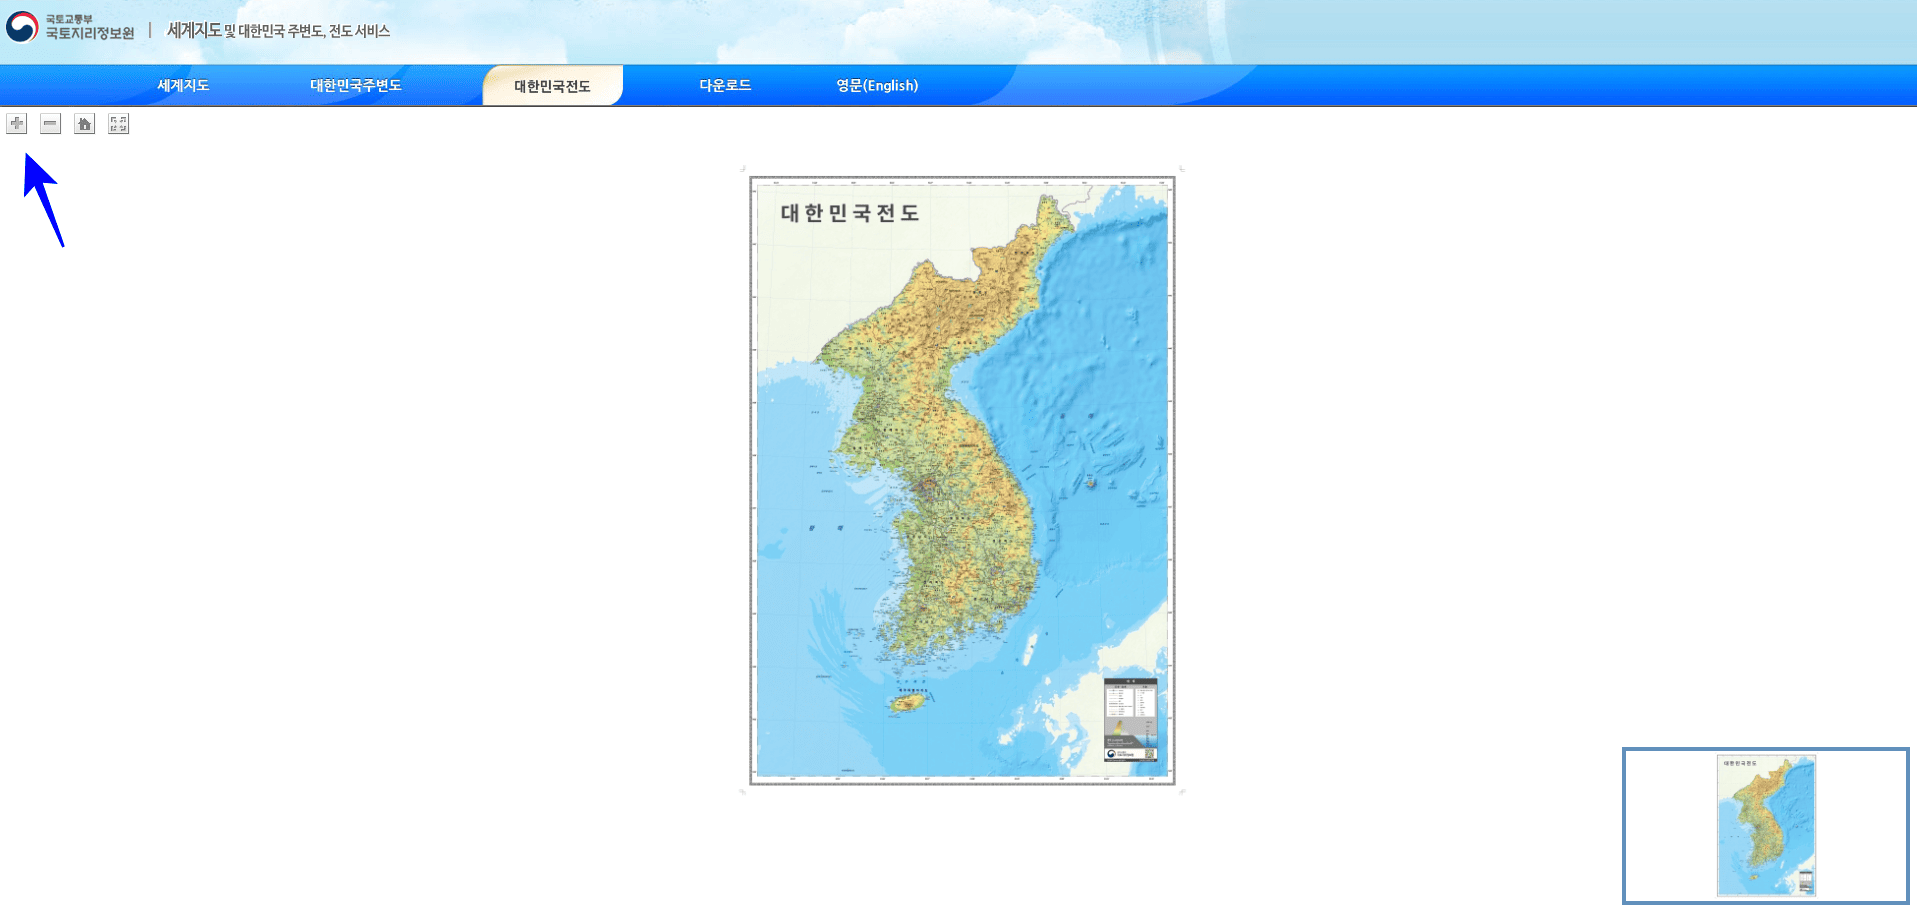Open the 세계지도 tab
The width and height of the screenshot is (1917, 914).
coord(183,86)
